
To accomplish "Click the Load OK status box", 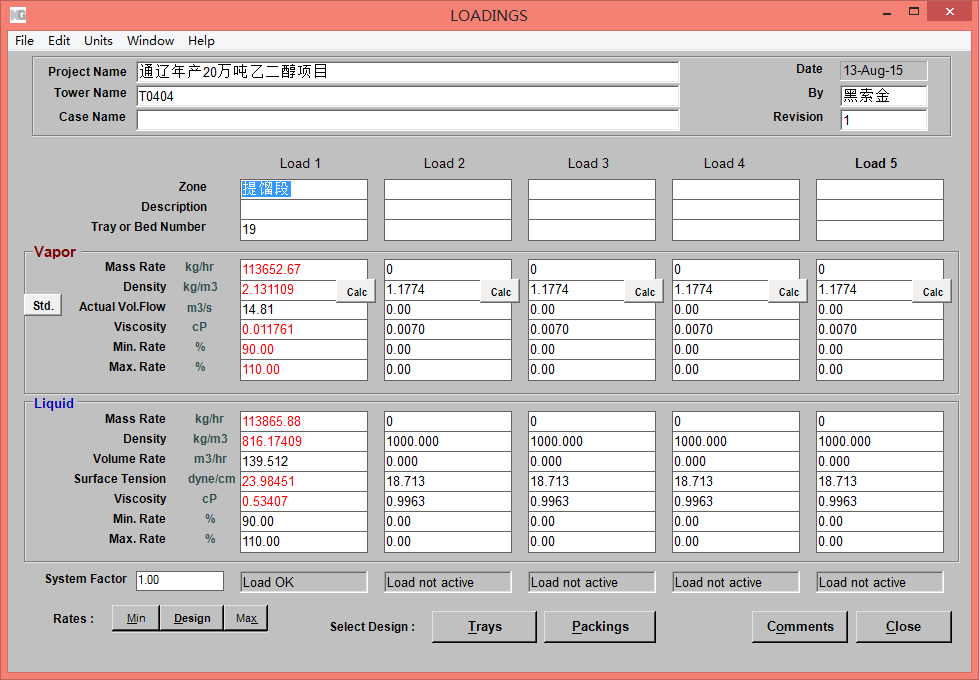I will pos(304,582).
